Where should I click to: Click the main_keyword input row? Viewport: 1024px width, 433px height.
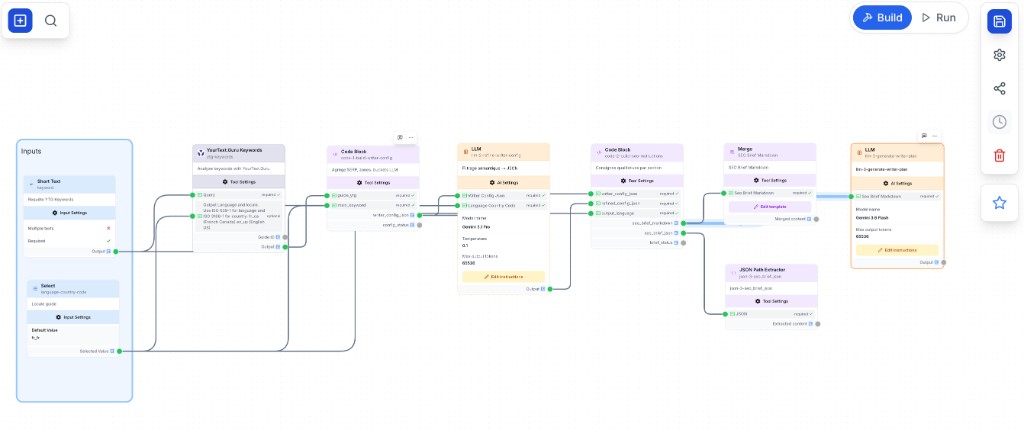373,205
